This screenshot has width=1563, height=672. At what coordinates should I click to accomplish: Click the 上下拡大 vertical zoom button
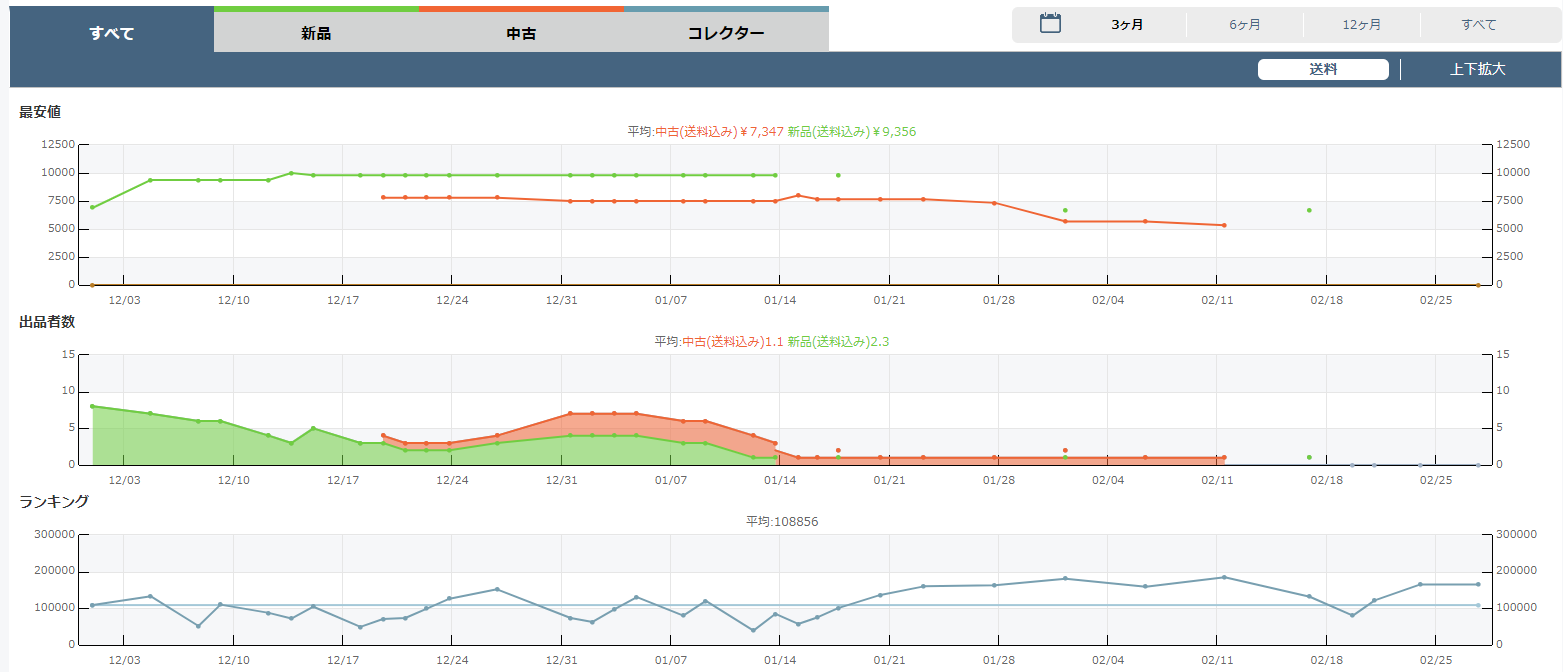click(x=1477, y=70)
